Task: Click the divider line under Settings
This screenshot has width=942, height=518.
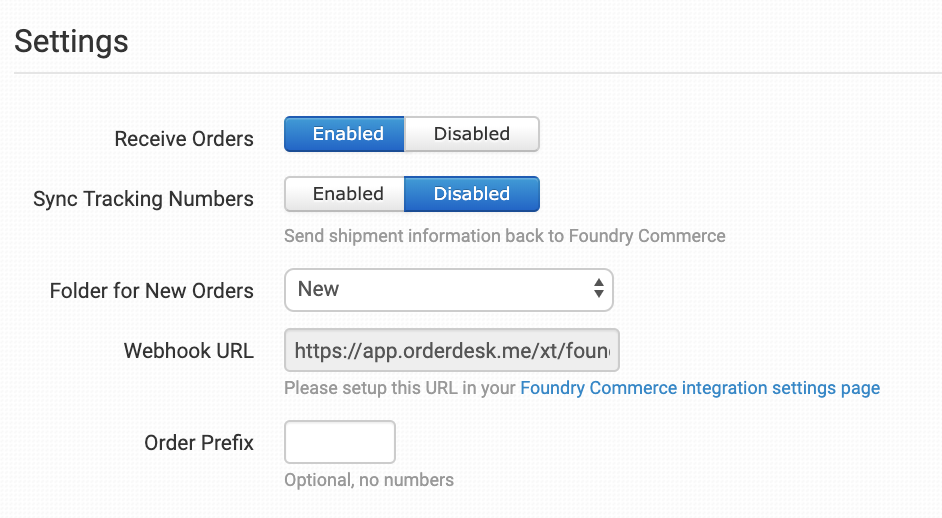Action: pyautogui.click(x=478, y=73)
